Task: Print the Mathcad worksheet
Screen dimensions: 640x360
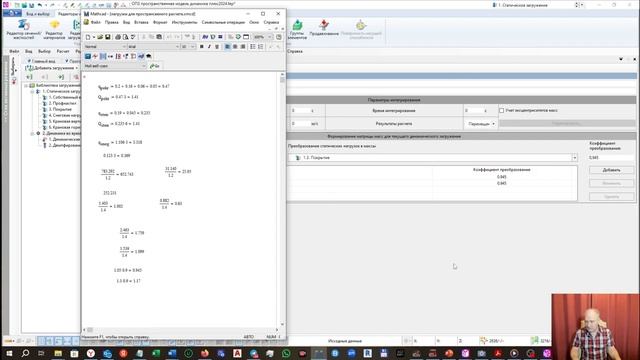Action: click(x=118, y=37)
